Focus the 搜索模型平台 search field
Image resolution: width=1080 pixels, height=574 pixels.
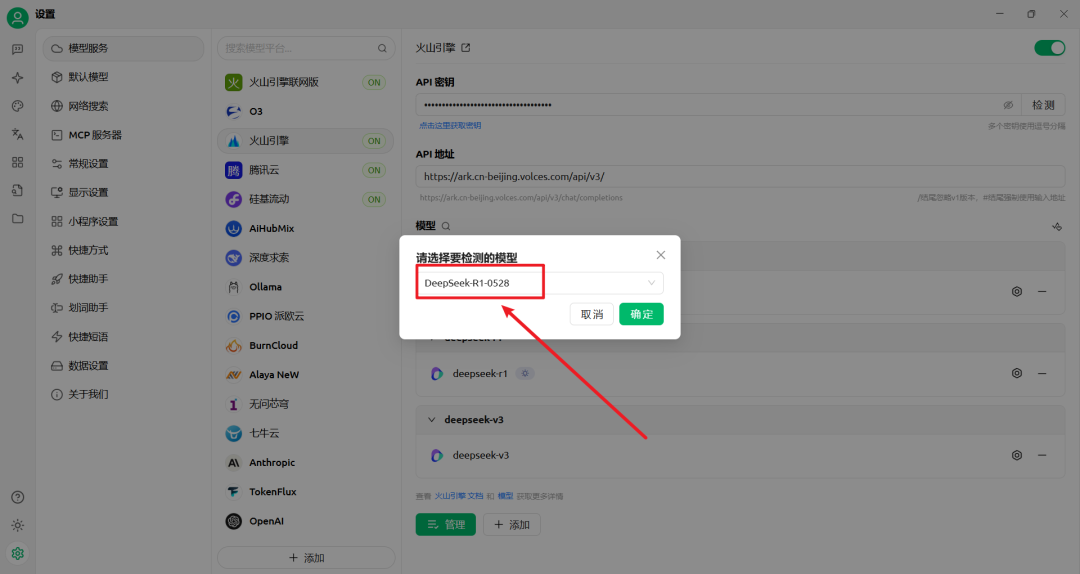(306, 48)
